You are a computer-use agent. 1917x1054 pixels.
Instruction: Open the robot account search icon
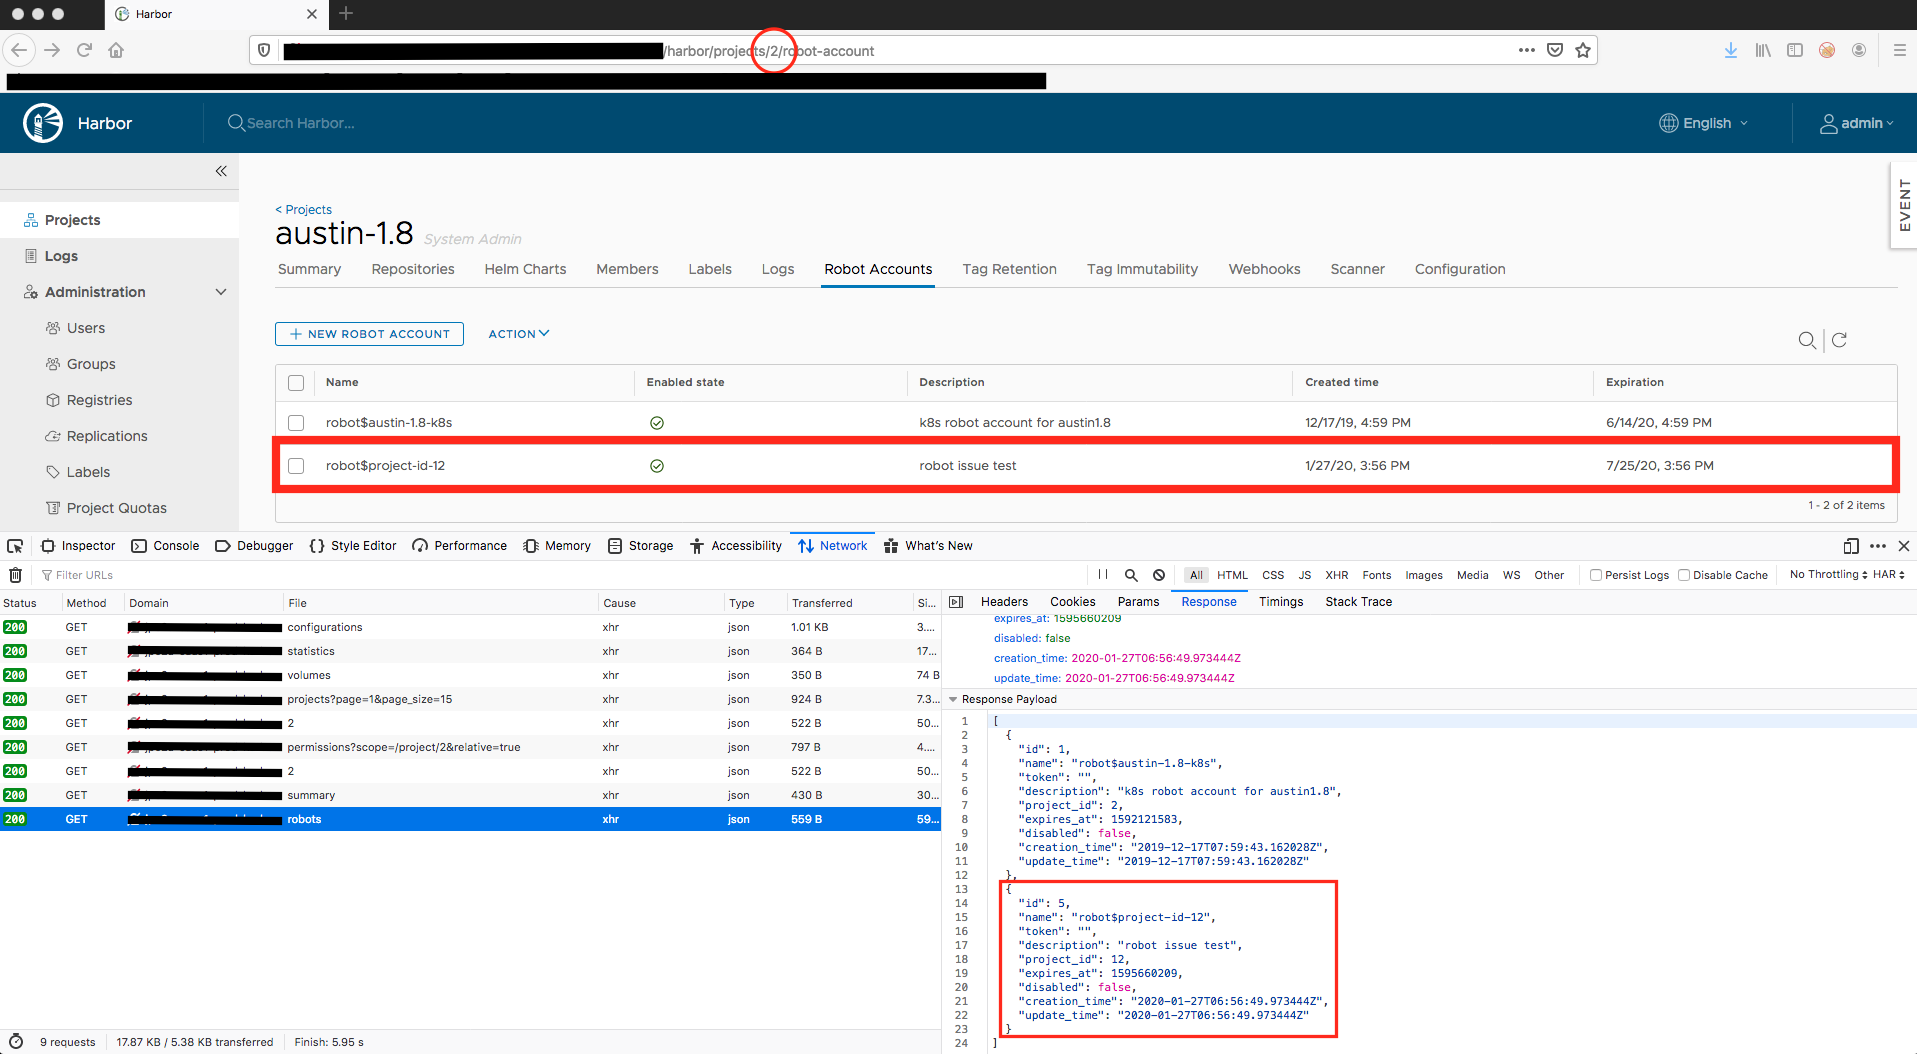click(x=1807, y=340)
